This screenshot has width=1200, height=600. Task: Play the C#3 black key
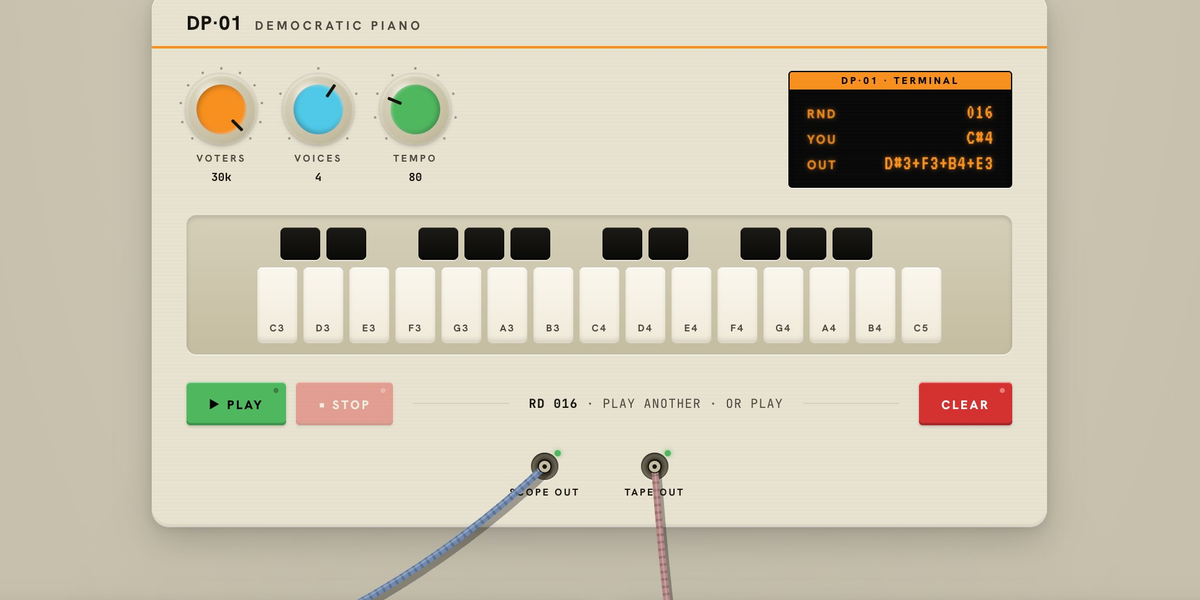(300, 244)
